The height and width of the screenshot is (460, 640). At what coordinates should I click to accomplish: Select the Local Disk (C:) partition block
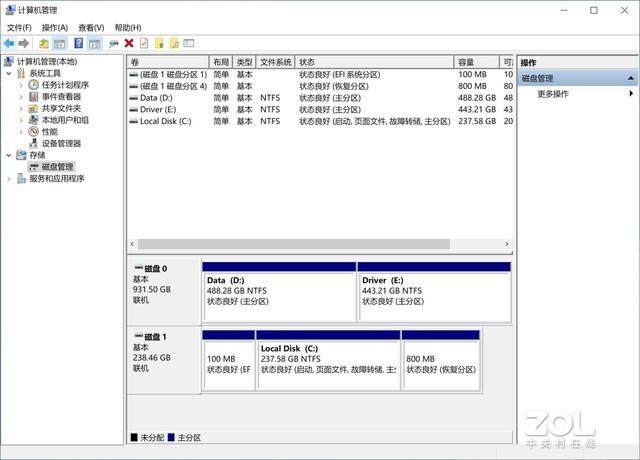[328, 360]
